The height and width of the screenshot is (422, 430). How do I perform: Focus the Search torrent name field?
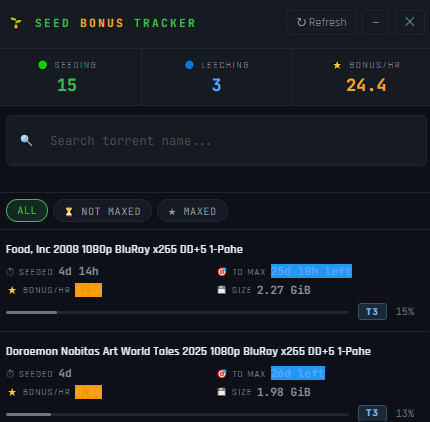pyautogui.click(x=216, y=140)
